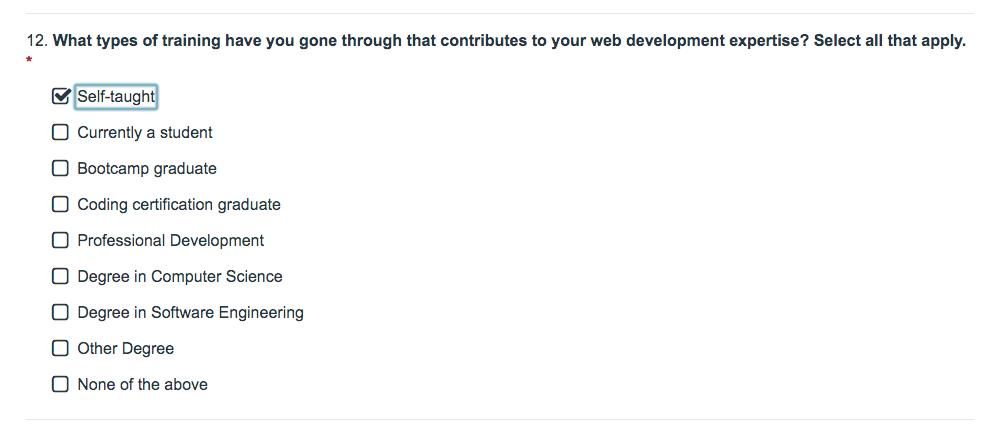This screenshot has width=982, height=425.
Task: Click the 'Professional Development' label text
Action: point(171,241)
